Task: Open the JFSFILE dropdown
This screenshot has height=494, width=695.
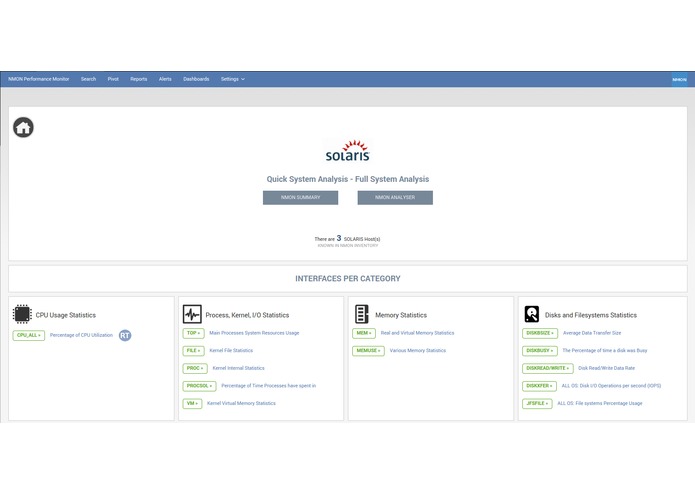Action: click(x=537, y=404)
